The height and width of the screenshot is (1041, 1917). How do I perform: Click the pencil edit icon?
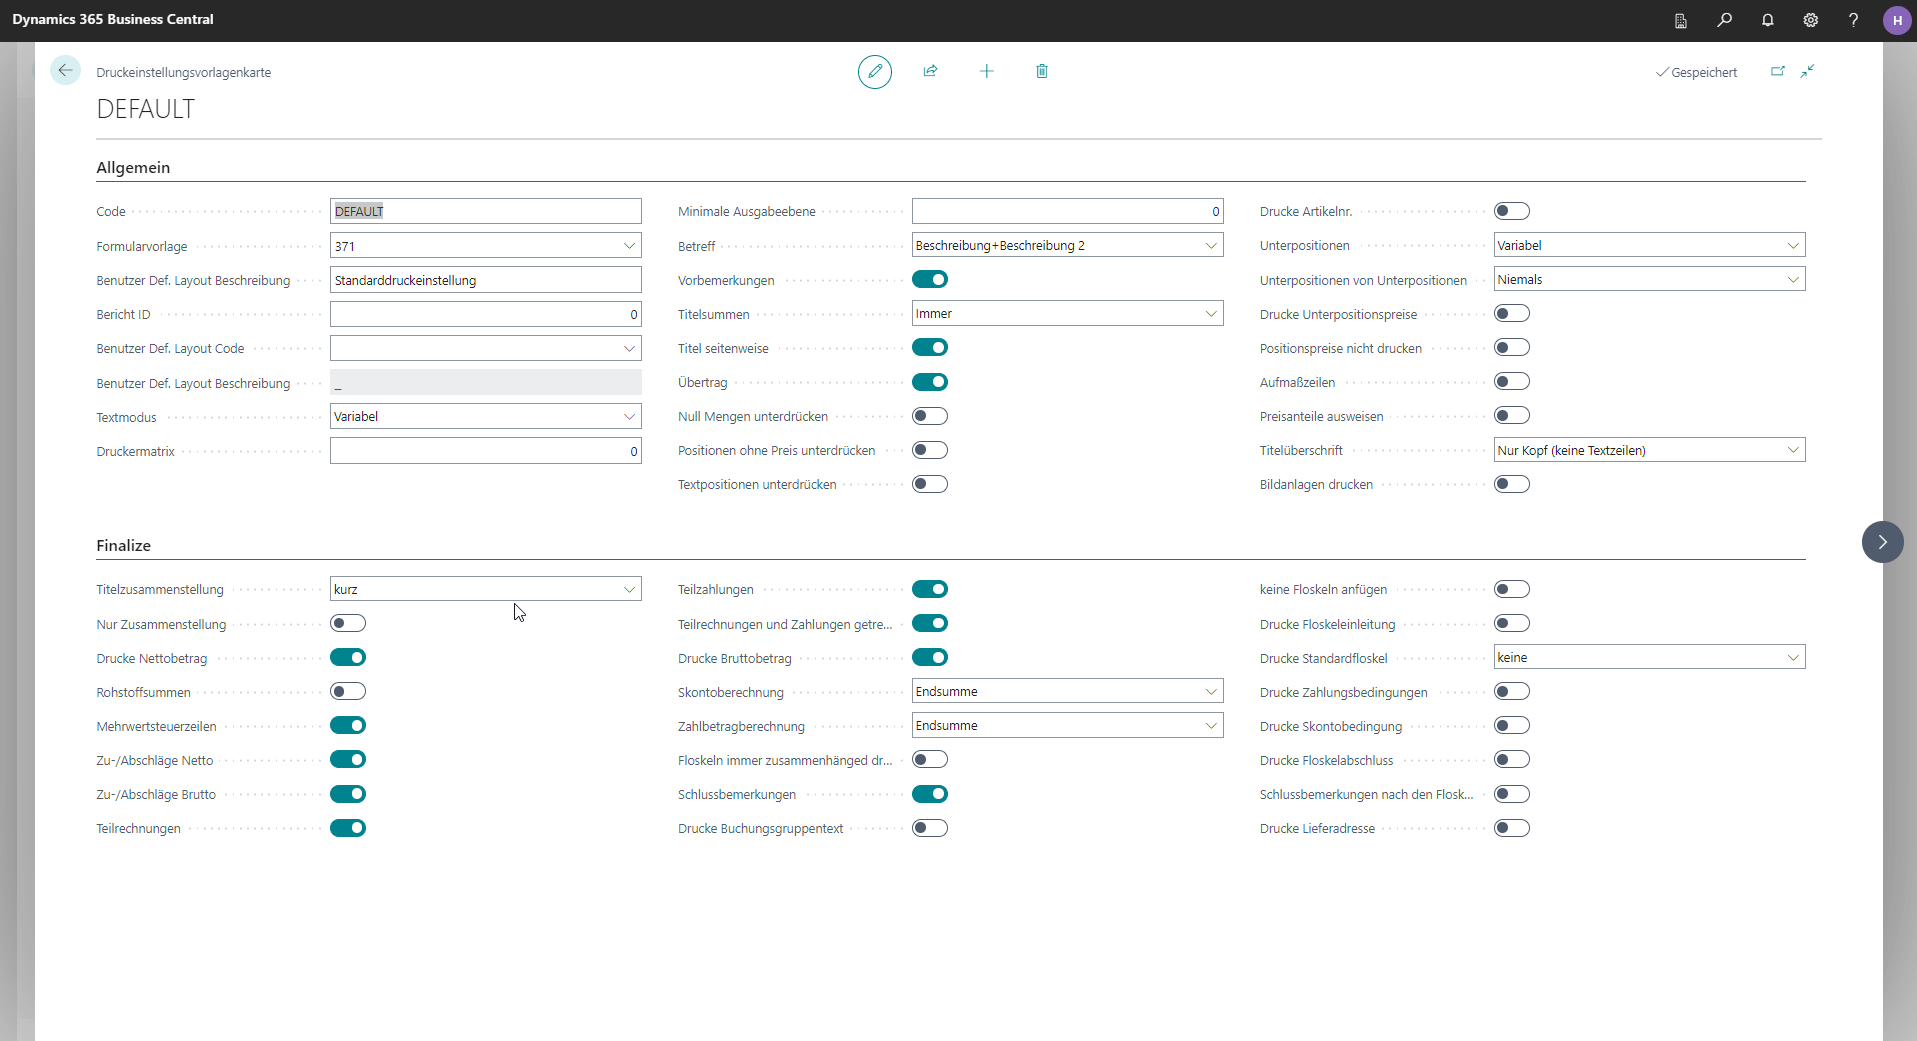[874, 71]
